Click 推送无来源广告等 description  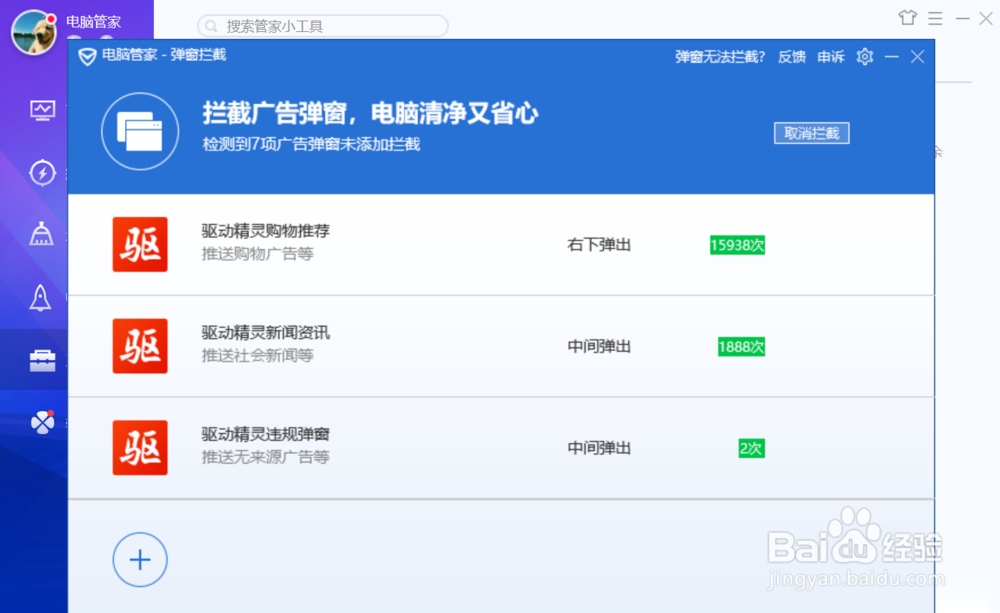tap(265, 457)
